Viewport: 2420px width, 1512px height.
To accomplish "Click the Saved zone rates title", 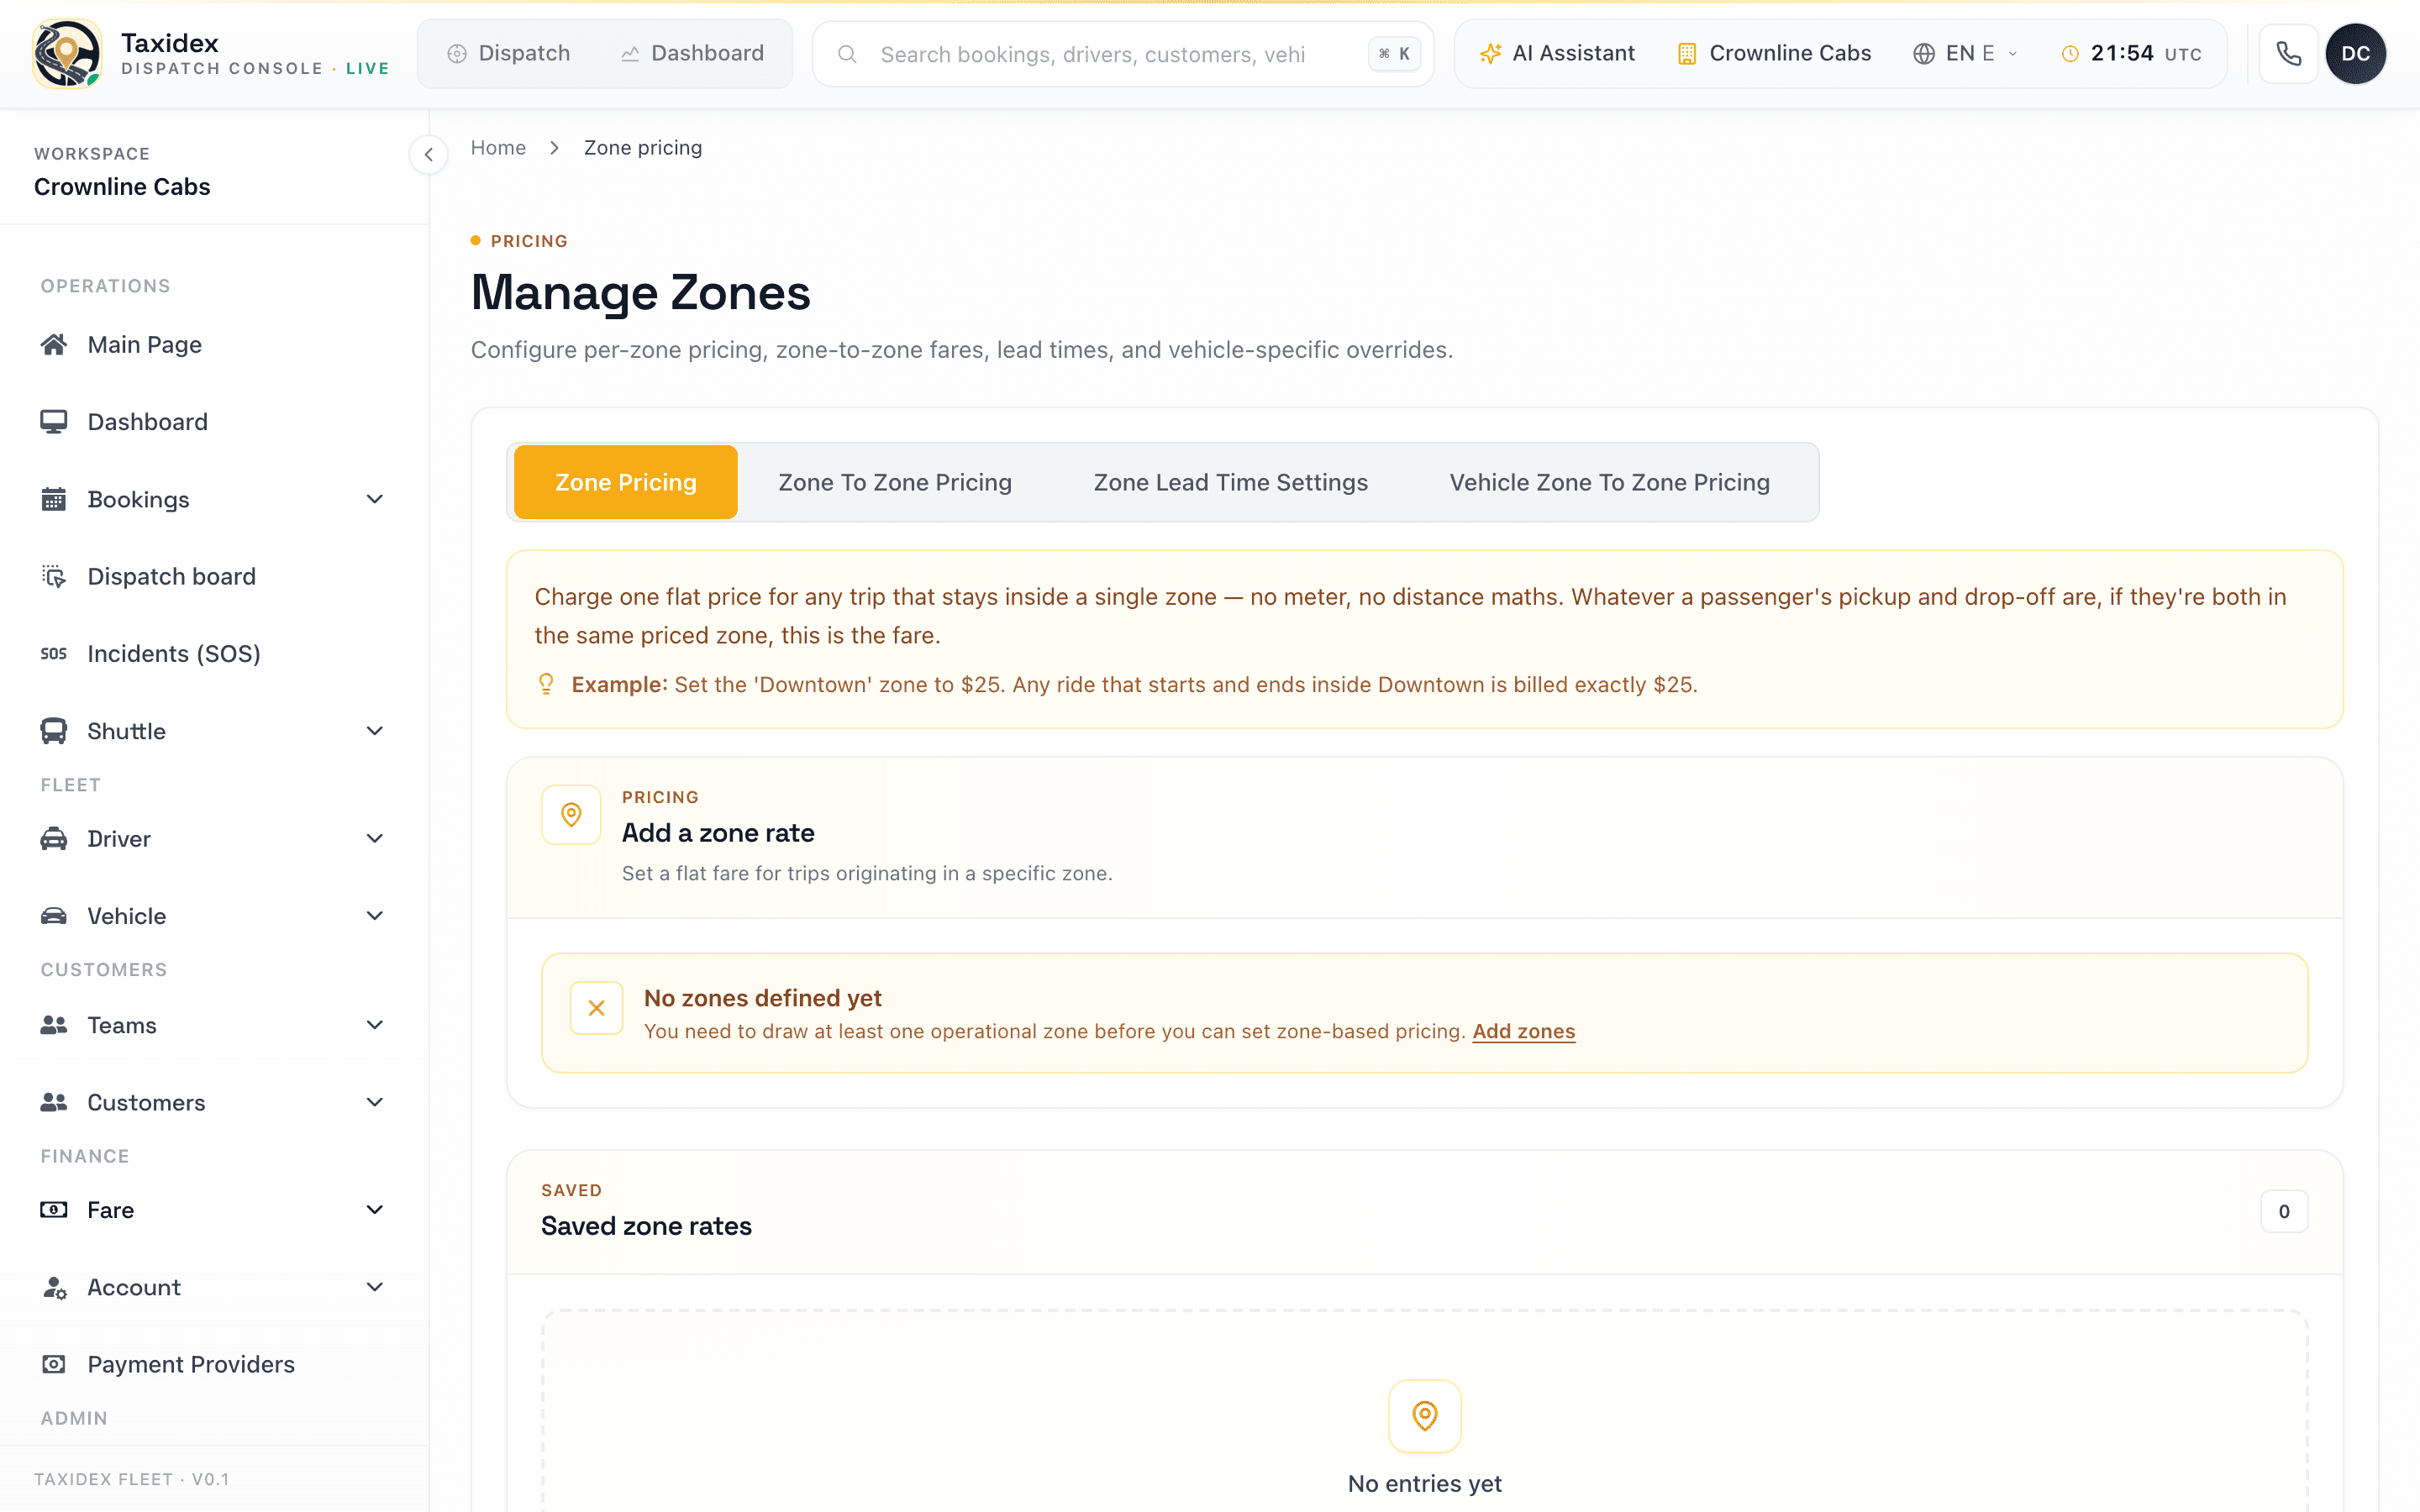I will [646, 1226].
